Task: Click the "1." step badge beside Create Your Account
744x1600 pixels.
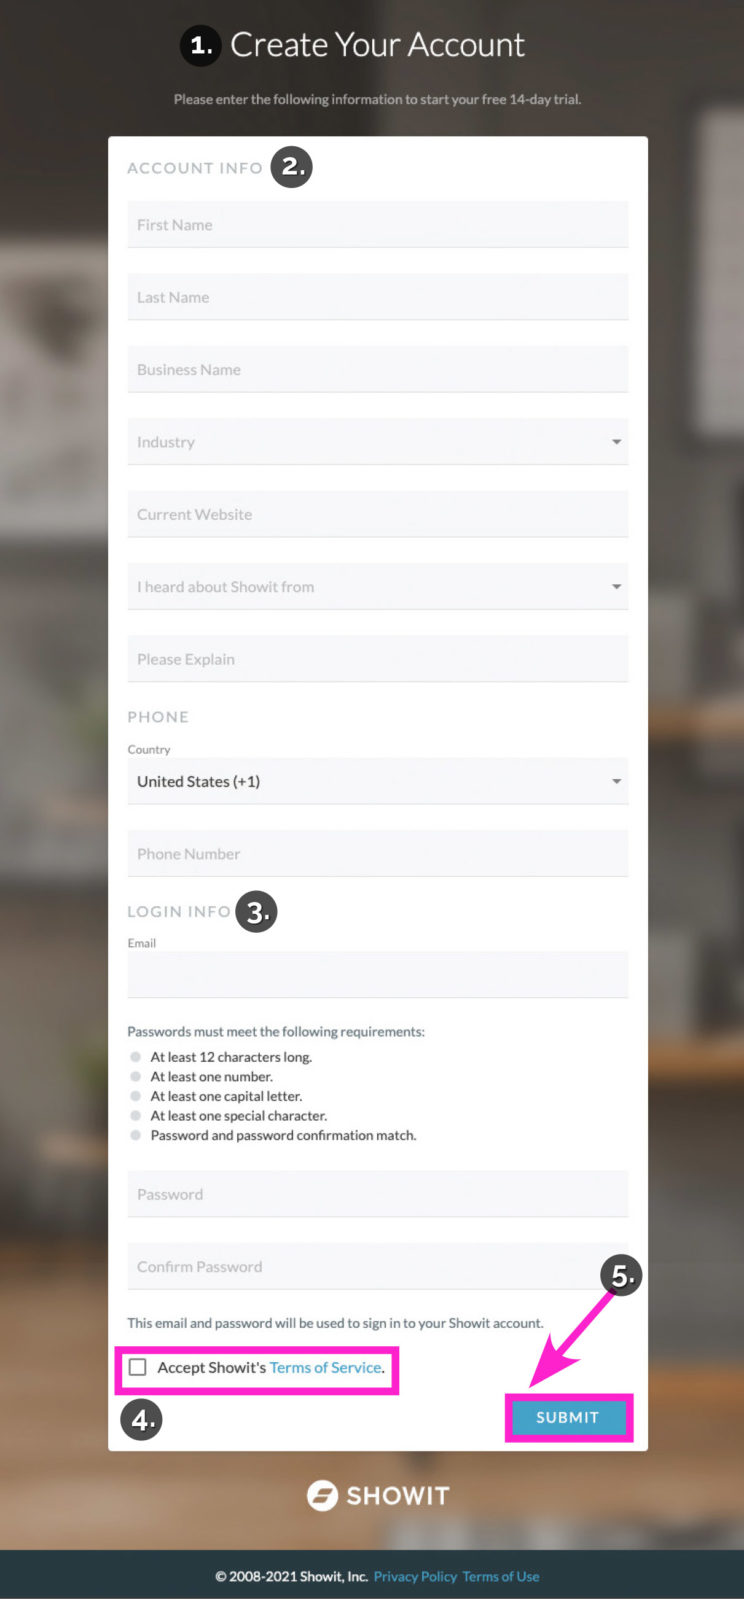Action: 199,45
